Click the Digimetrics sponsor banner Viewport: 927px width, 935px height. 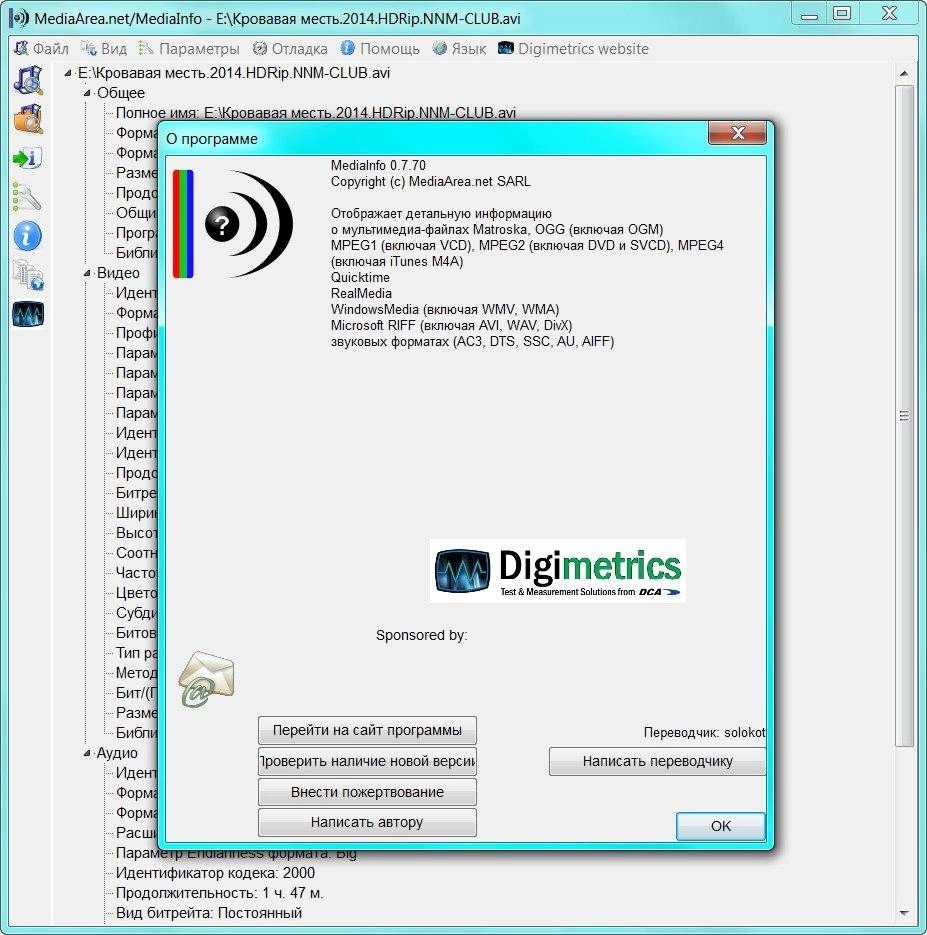(x=558, y=571)
